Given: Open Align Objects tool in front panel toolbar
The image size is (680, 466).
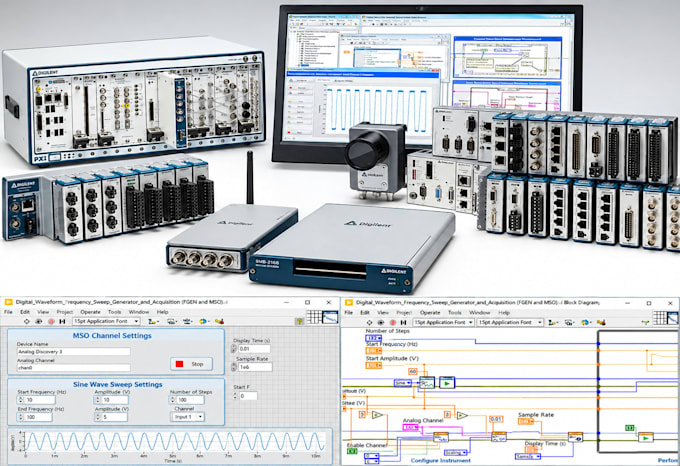Looking at the screenshot, I should tap(152, 322).
